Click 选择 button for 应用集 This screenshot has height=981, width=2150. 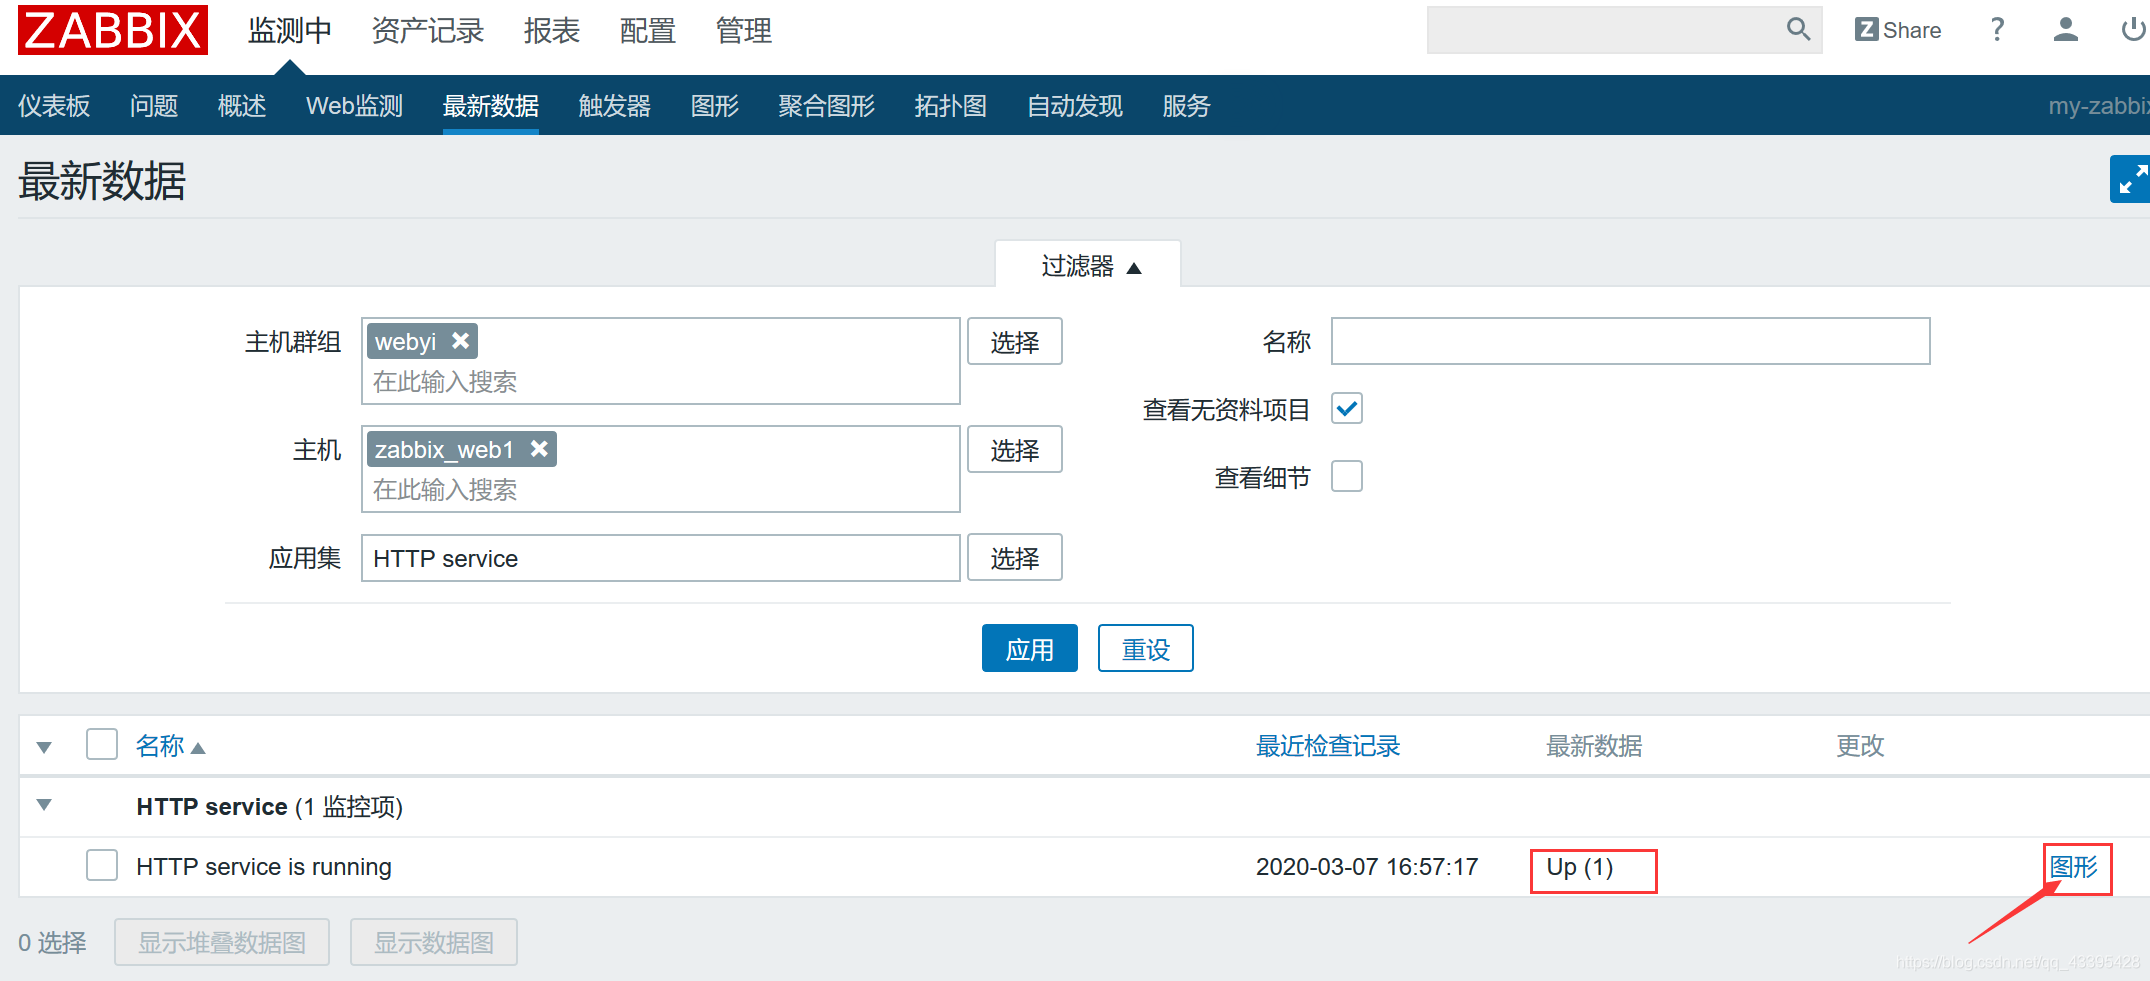(1015, 558)
